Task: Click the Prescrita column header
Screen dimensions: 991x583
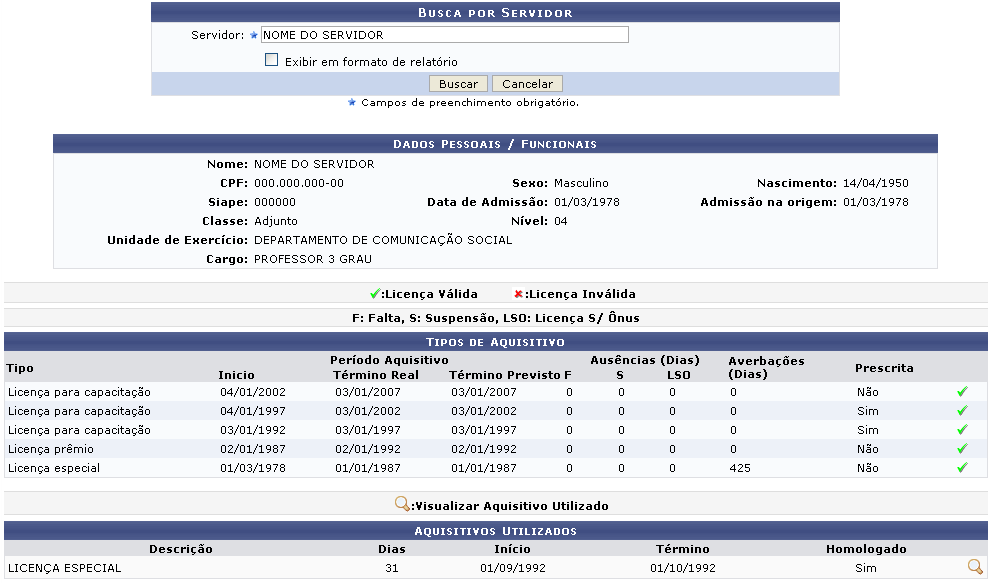Action: tap(884, 368)
